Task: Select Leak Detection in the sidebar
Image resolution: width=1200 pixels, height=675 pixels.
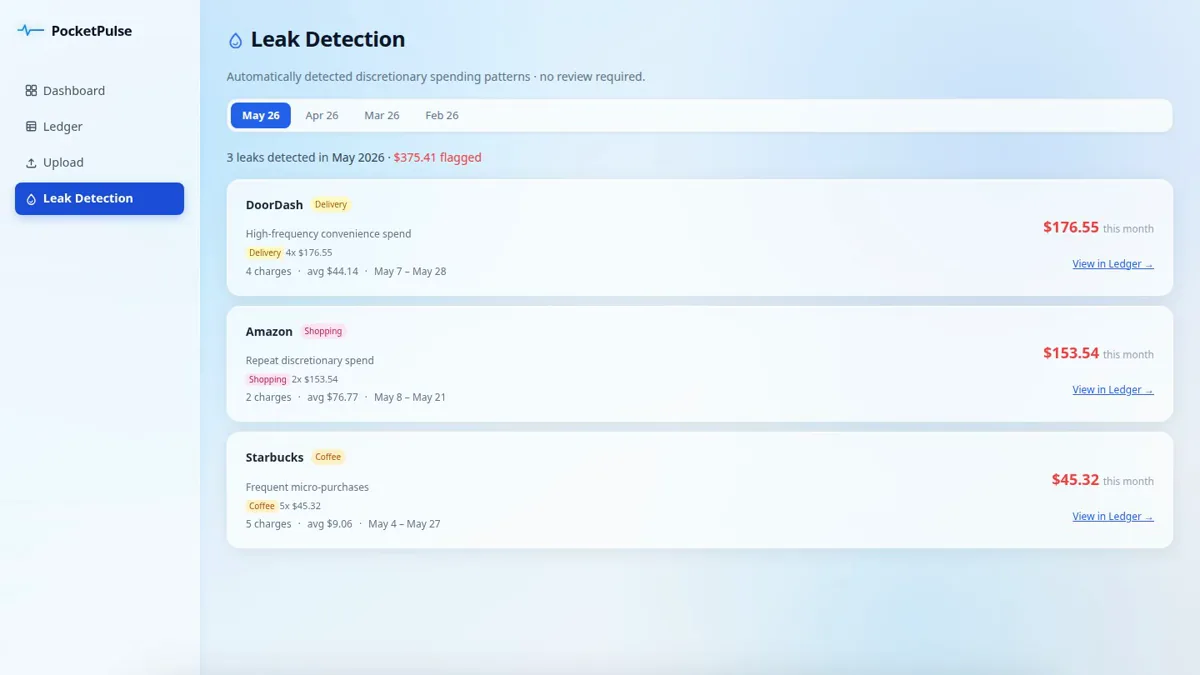Action: point(99,198)
